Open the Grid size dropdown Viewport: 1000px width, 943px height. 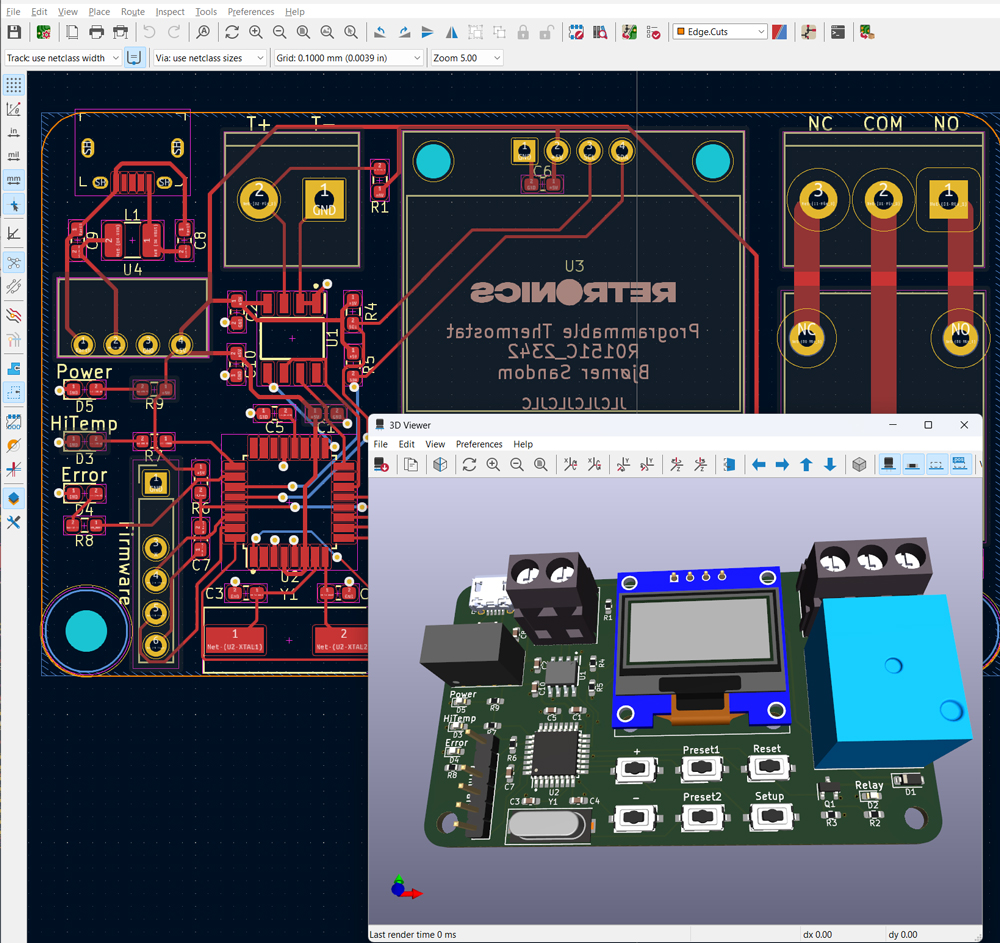point(348,58)
